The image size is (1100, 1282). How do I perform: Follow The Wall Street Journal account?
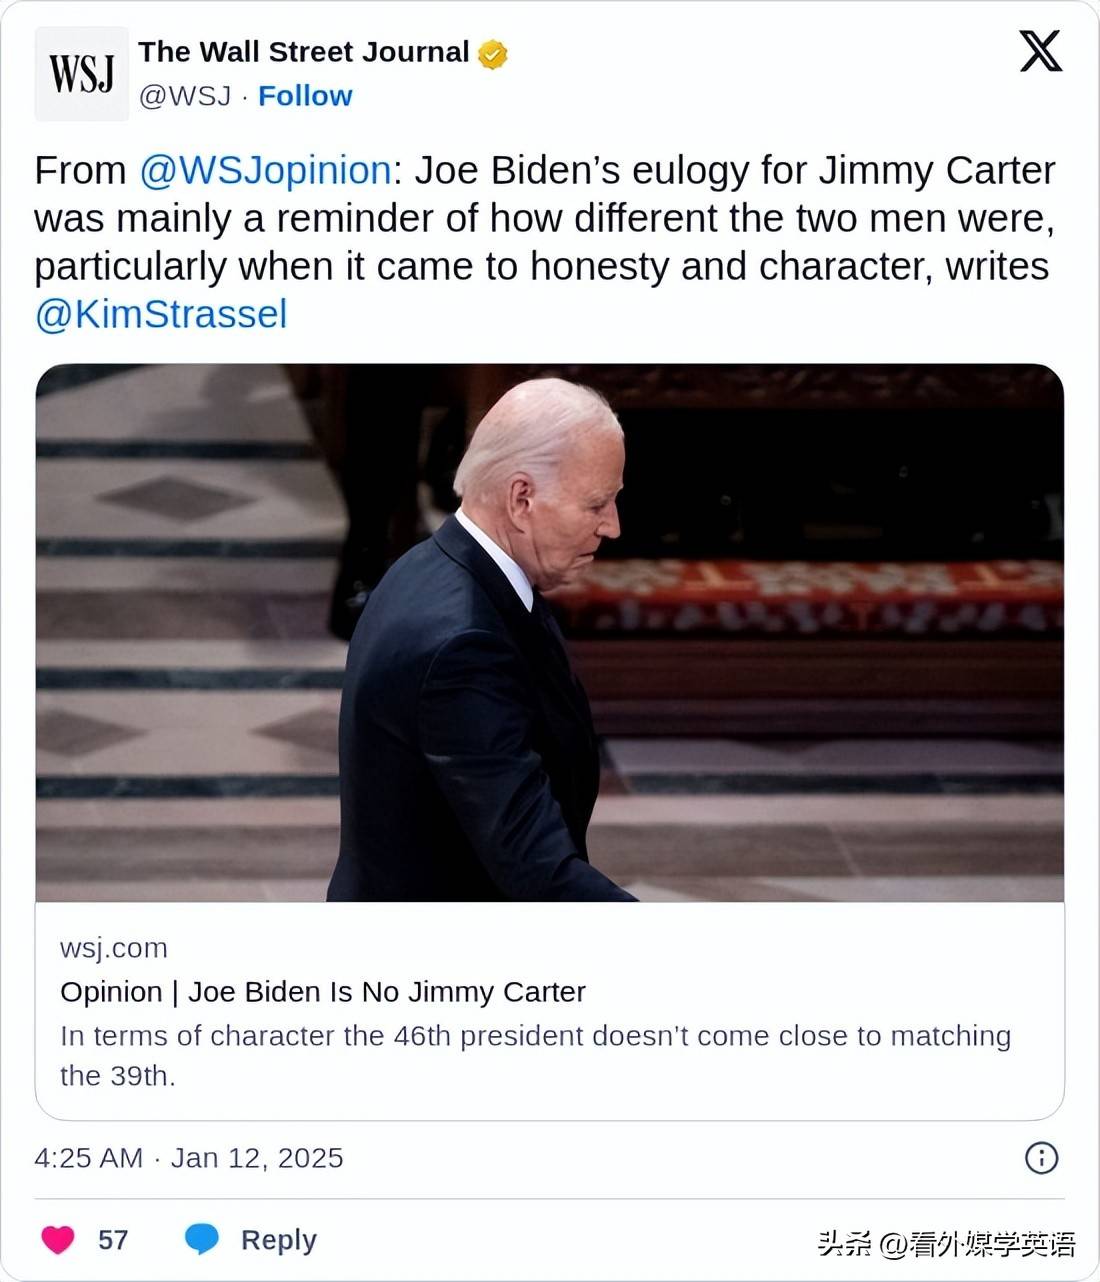(305, 96)
